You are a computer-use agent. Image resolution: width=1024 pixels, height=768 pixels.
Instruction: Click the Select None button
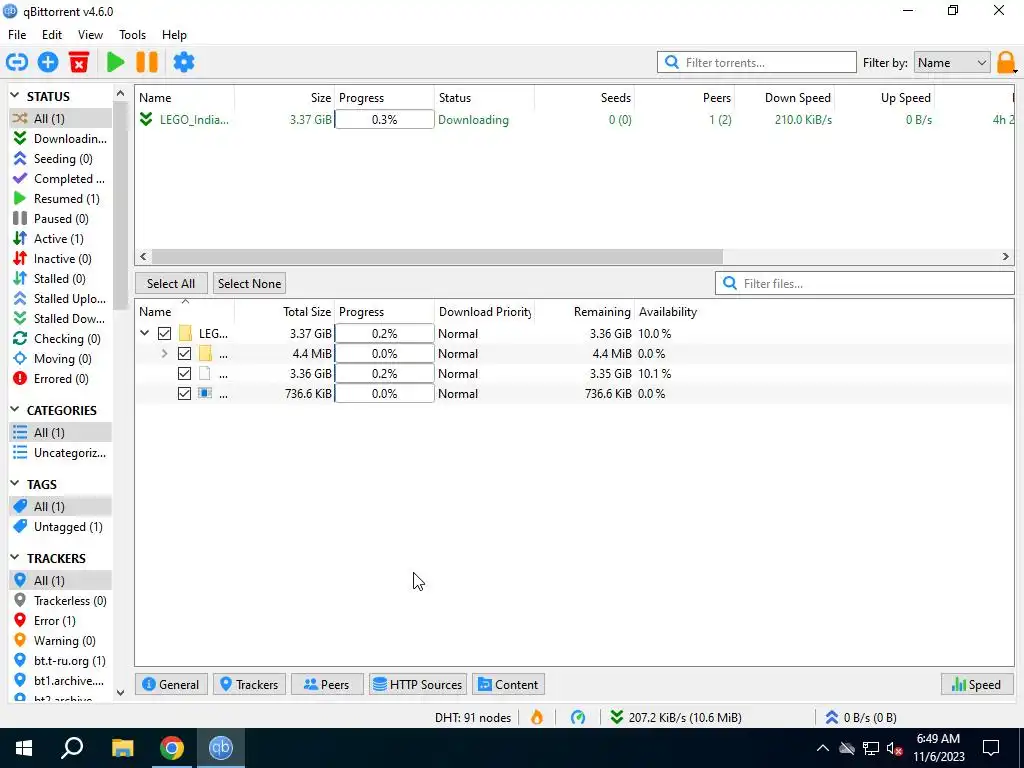(249, 283)
